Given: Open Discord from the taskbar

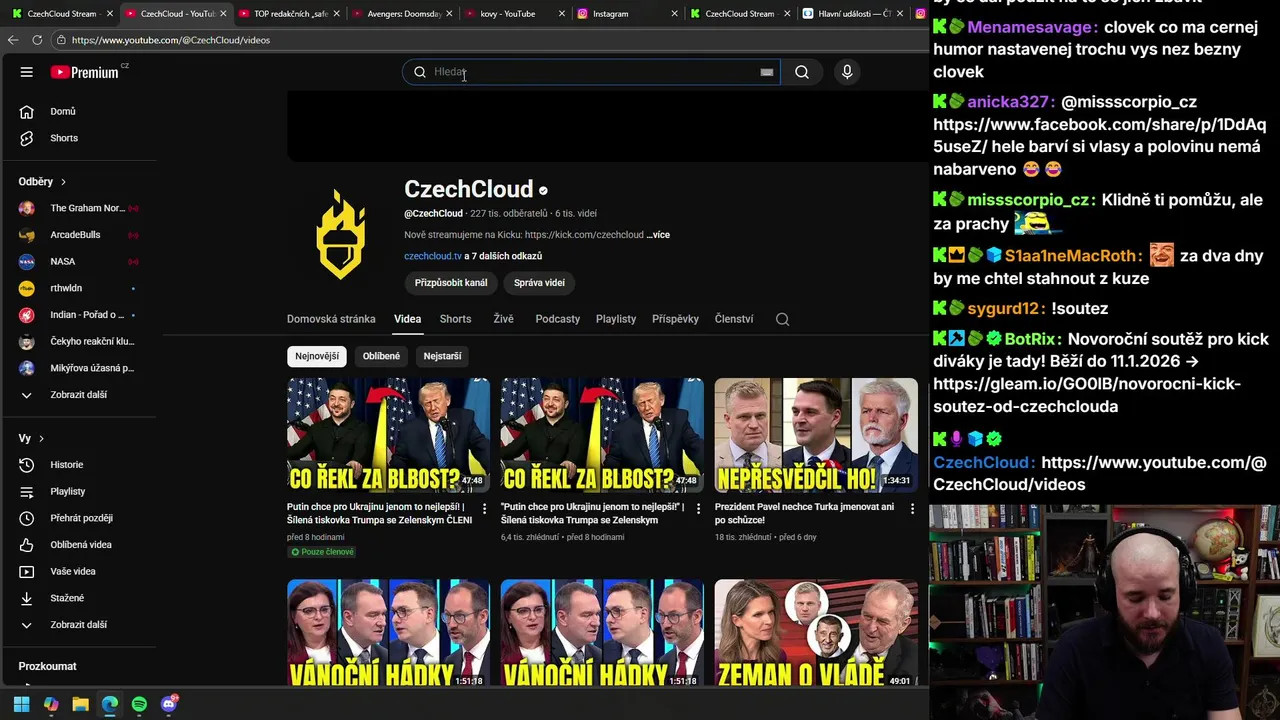Looking at the screenshot, I should (x=169, y=704).
